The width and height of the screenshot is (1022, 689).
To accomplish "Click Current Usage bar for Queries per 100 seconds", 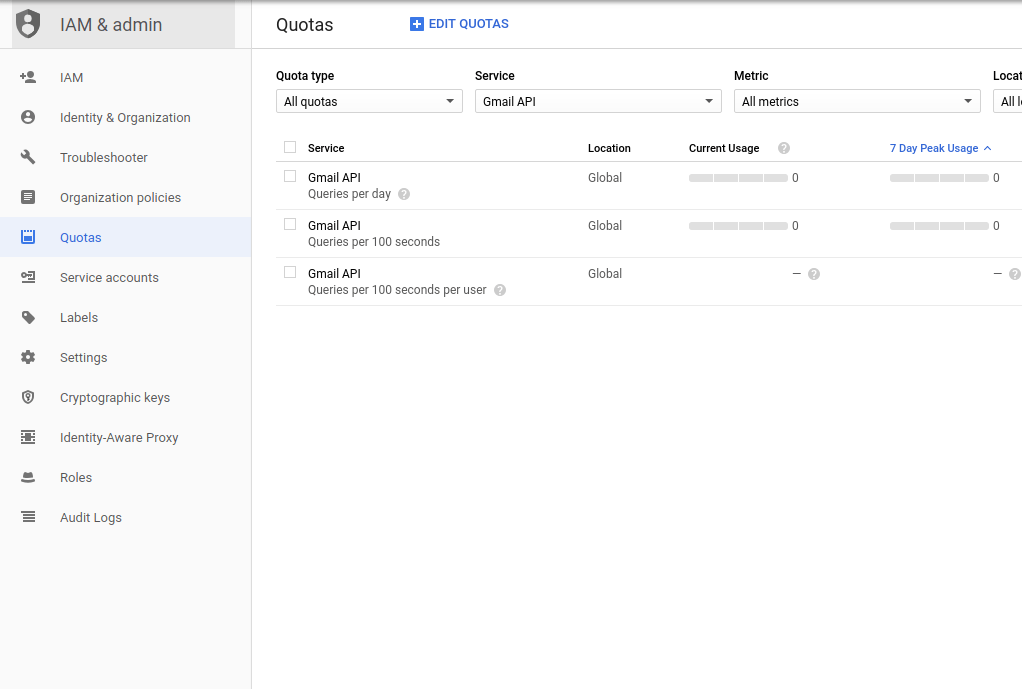I will [x=738, y=226].
